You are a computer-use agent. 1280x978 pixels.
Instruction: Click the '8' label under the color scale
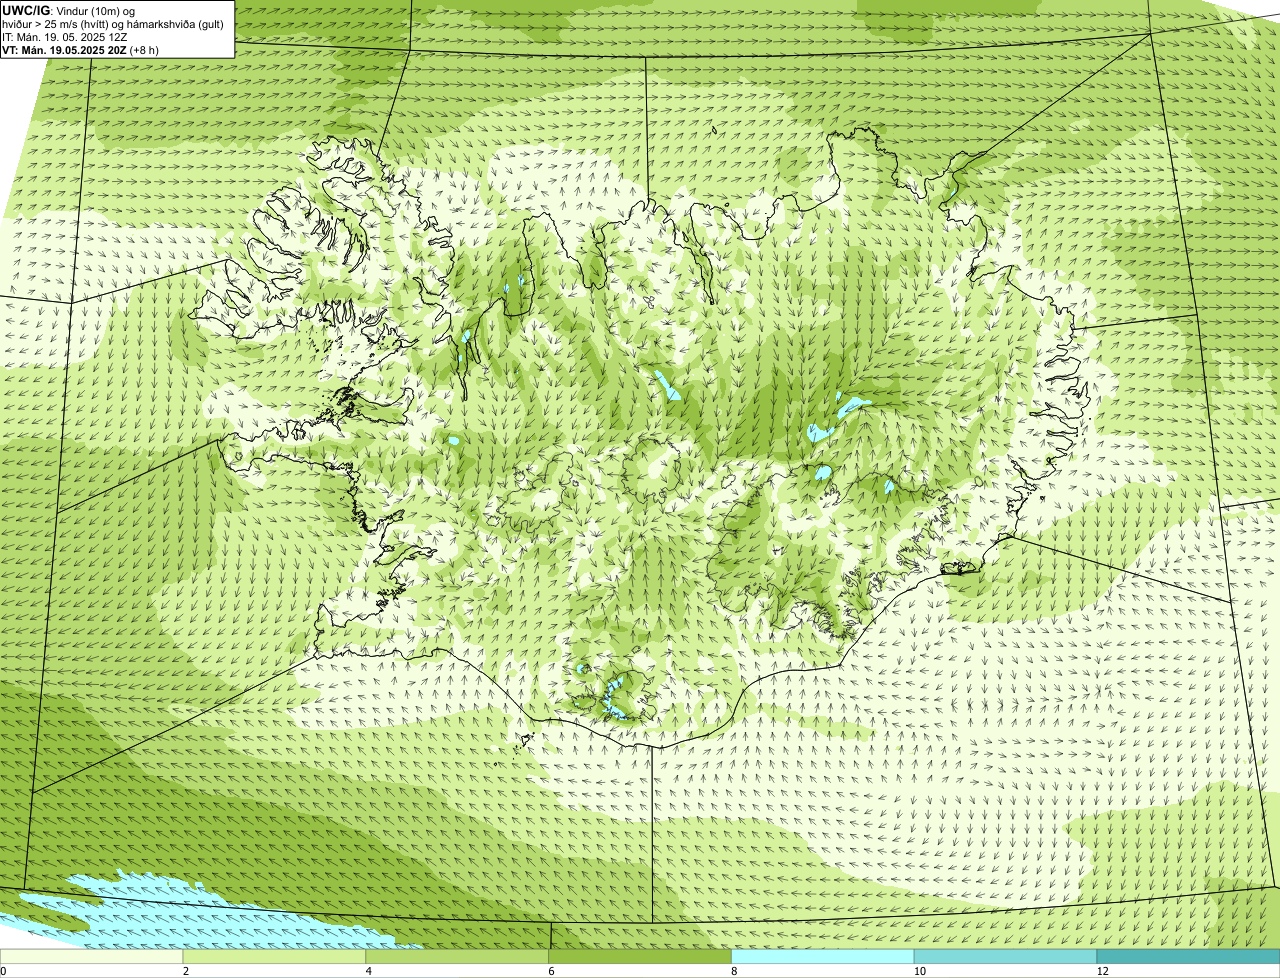point(734,971)
